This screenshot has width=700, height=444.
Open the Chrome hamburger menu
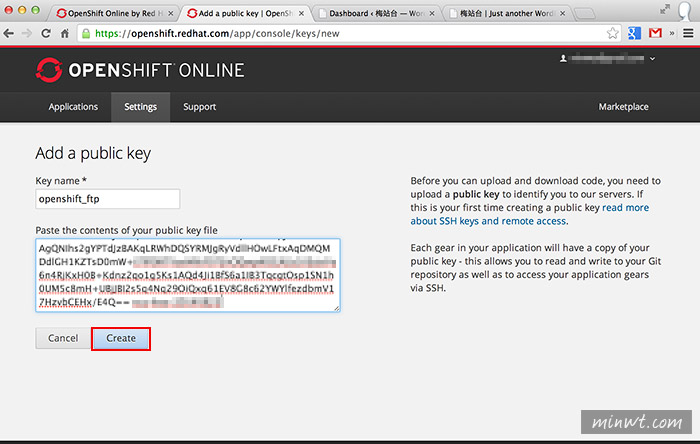tap(688, 33)
